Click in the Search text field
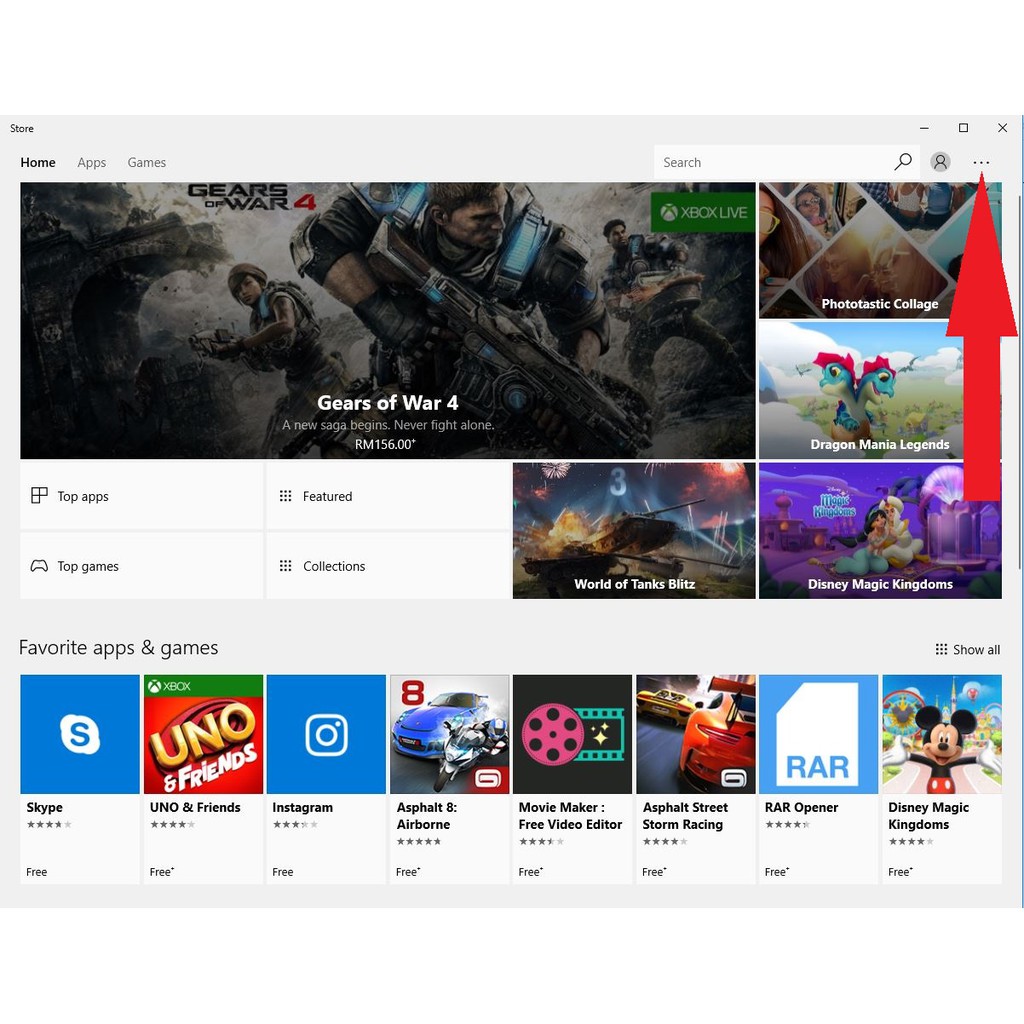 770,162
